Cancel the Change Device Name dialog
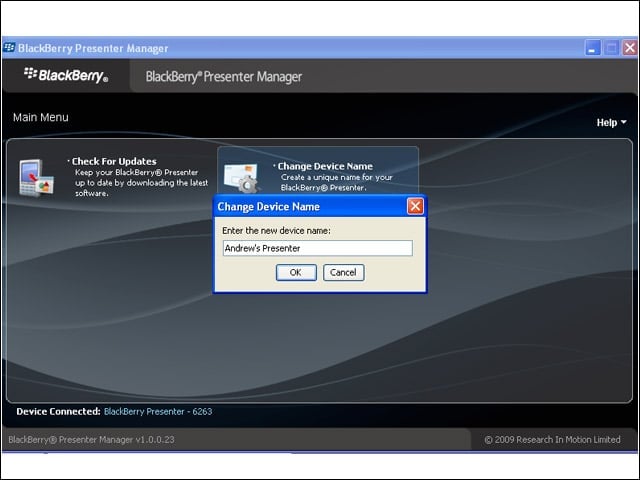The width and height of the screenshot is (640, 480). [343, 272]
